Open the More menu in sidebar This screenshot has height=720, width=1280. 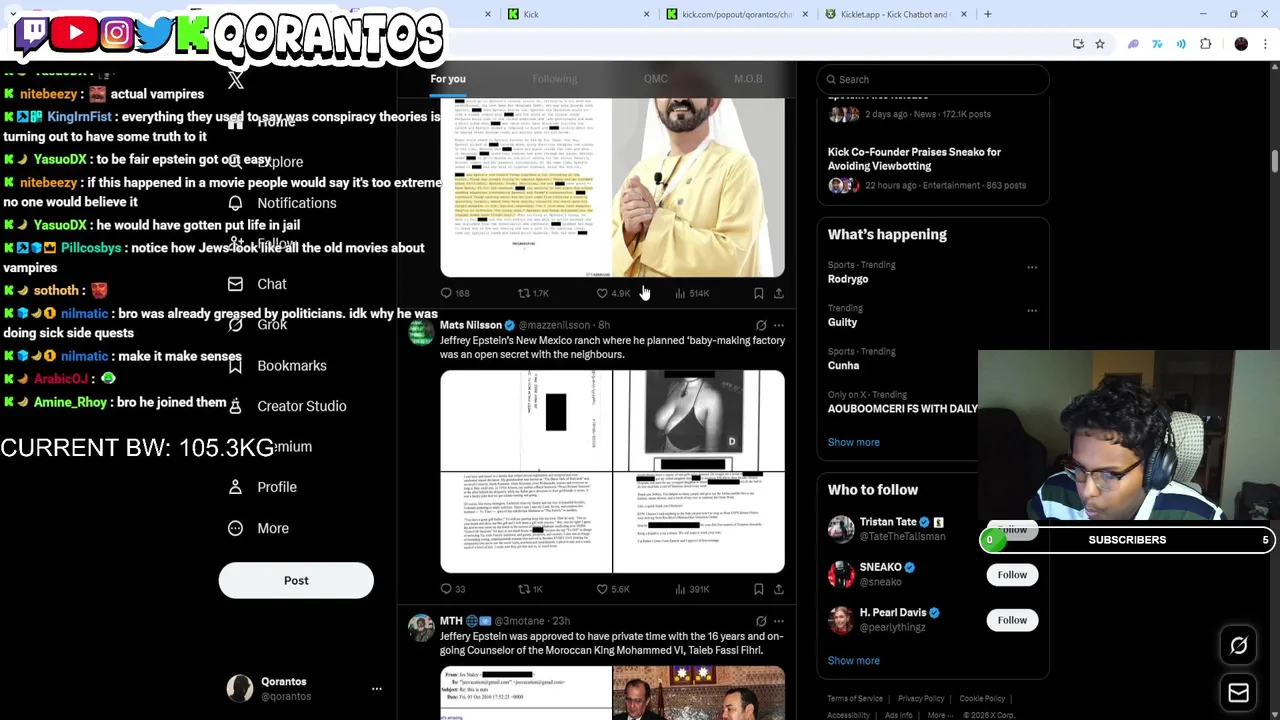(258, 528)
